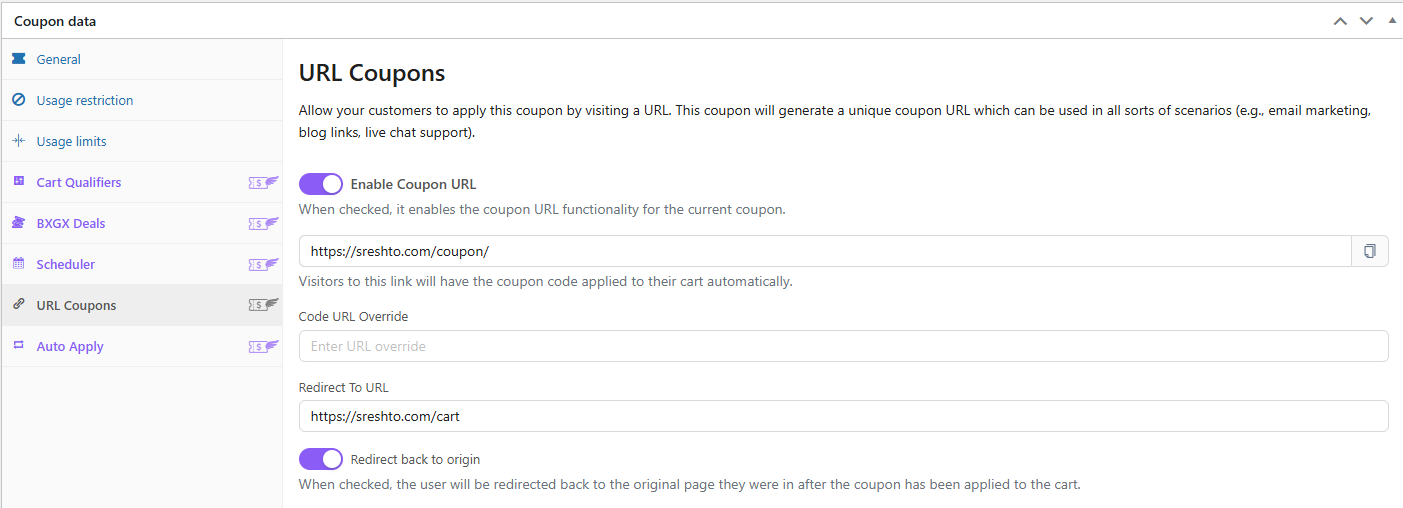This screenshot has width=1403, height=508.
Task: Click the Cart Qualifiers sidebar icon
Action: tap(18, 182)
